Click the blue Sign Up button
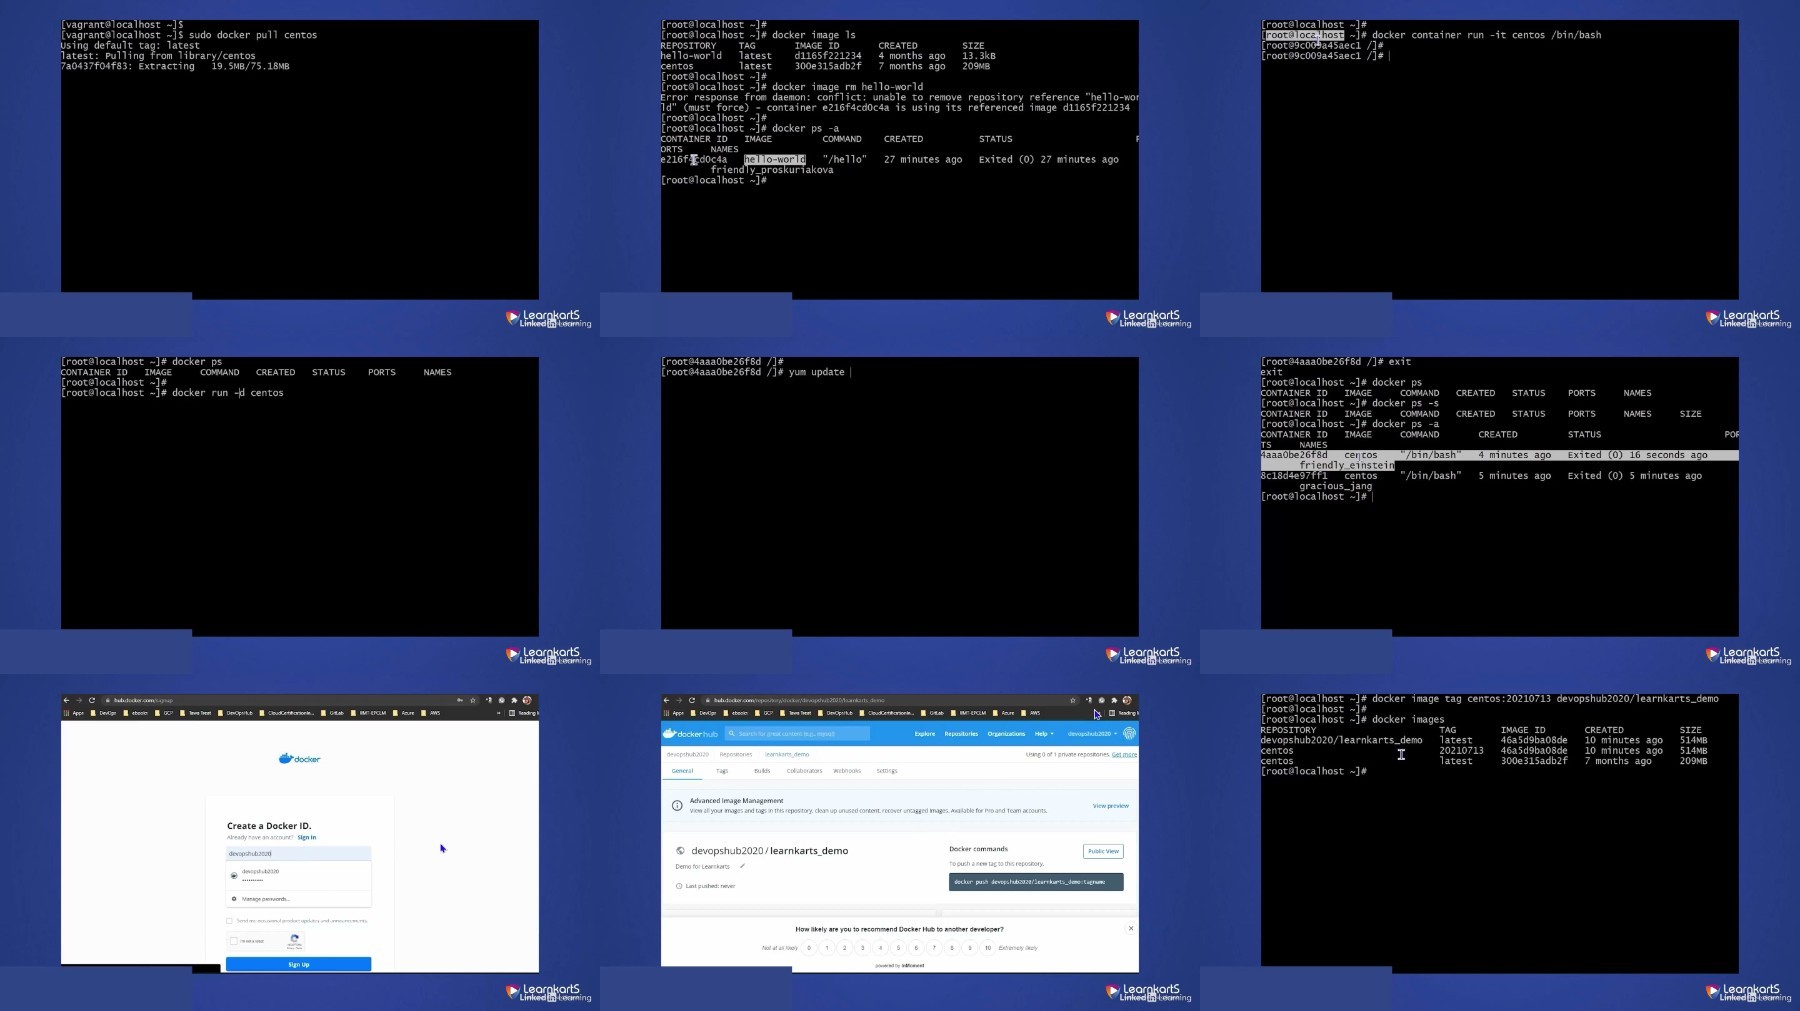This screenshot has width=1800, height=1011. pyautogui.click(x=298, y=964)
